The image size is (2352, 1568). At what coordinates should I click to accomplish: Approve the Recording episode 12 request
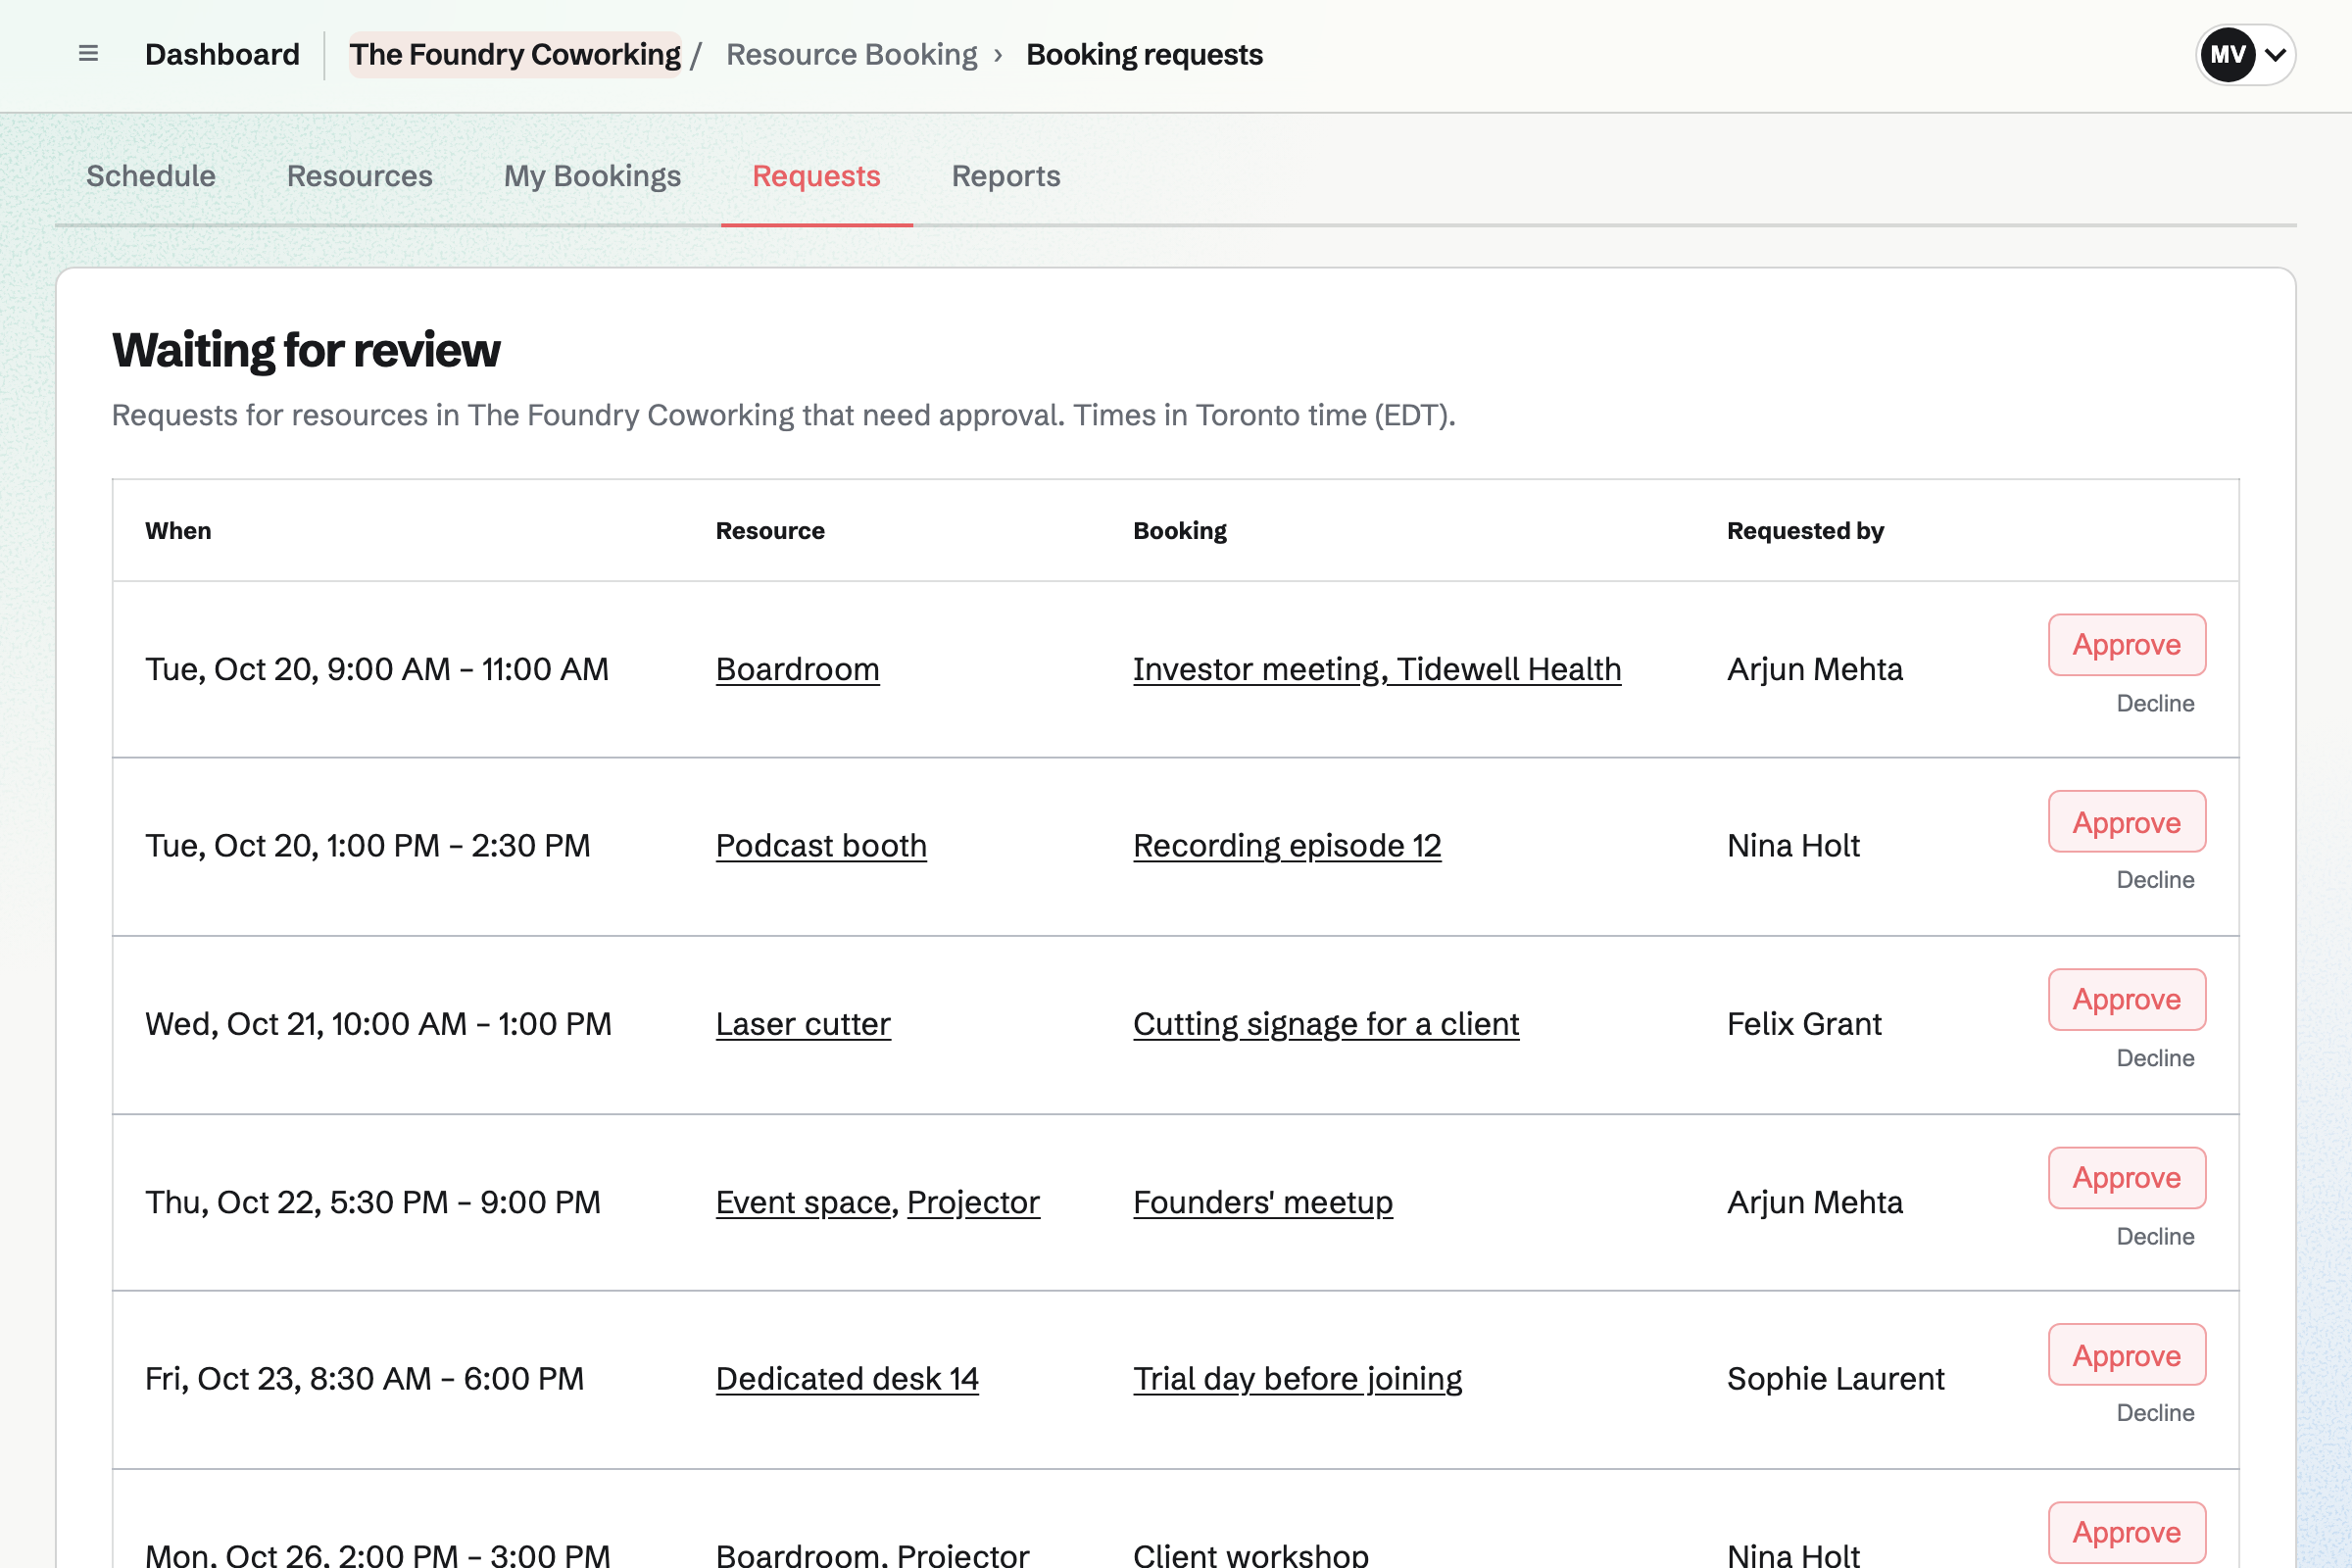(x=2127, y=822)
